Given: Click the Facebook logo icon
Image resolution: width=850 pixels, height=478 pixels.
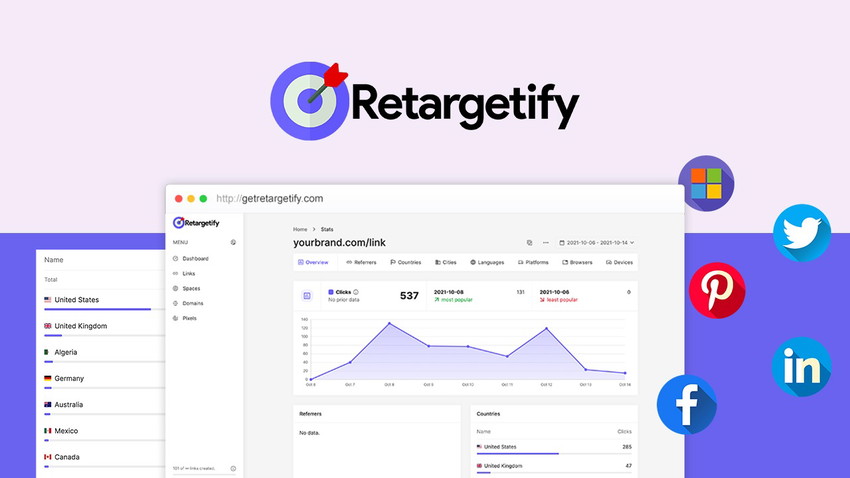Looking at the screenshot, I should click(x=686, y=404).
